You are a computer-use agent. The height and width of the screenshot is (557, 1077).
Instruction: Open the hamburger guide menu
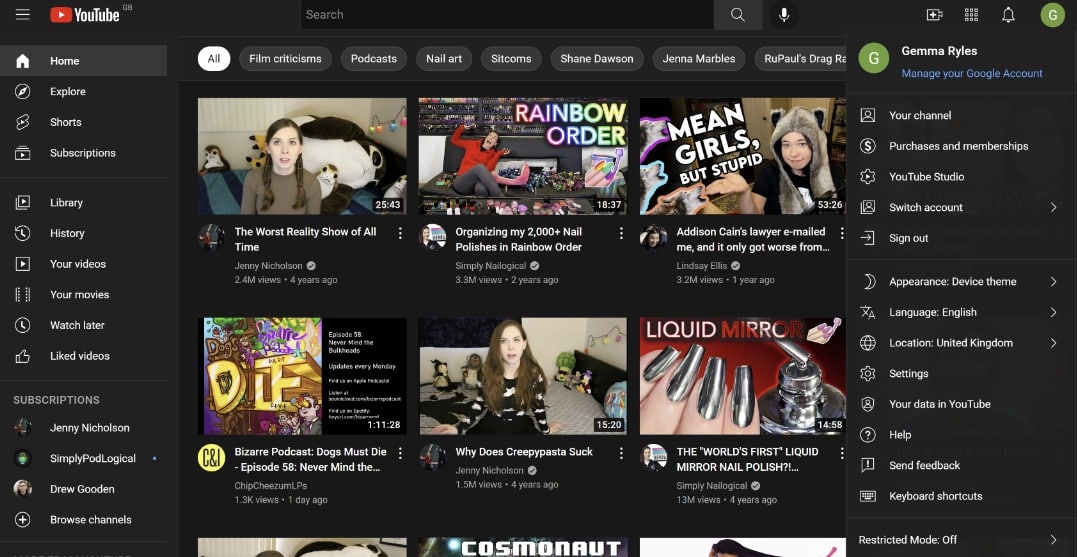23,14
